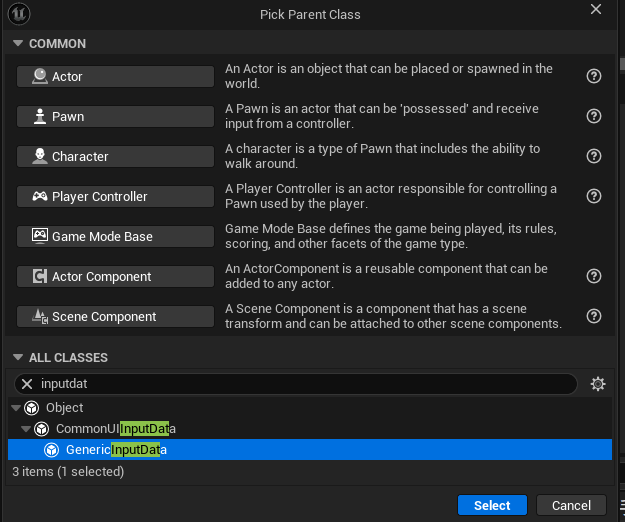Open class viewer settings gear icon
625x522 pixels.
tap(598, 384)
